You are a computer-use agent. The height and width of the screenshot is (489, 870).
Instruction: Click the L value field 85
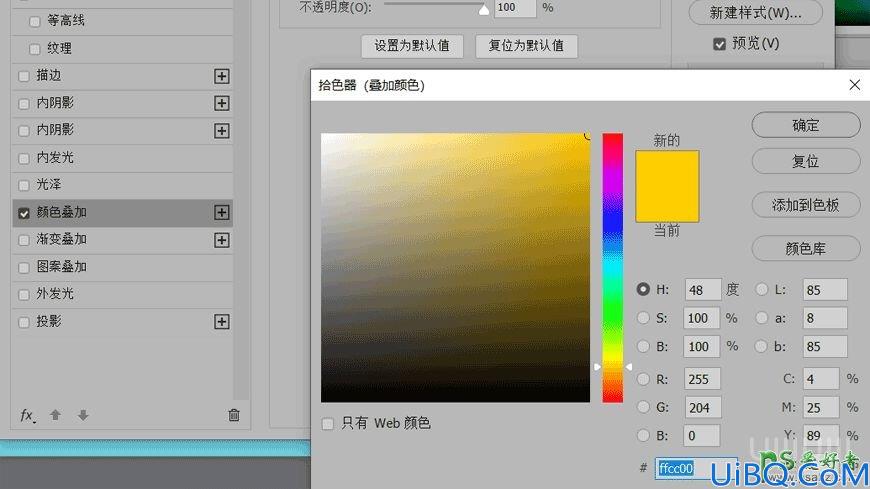(x=825, y=290)
